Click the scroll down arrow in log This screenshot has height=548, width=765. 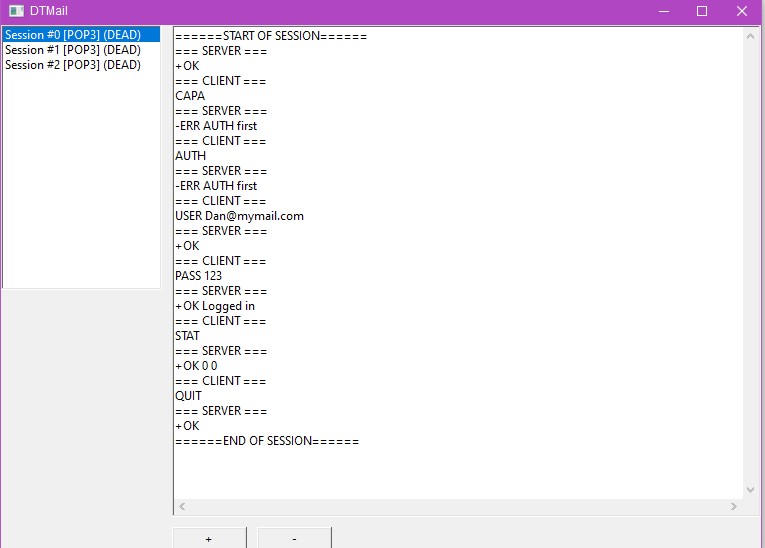click(x=750, y=489)
